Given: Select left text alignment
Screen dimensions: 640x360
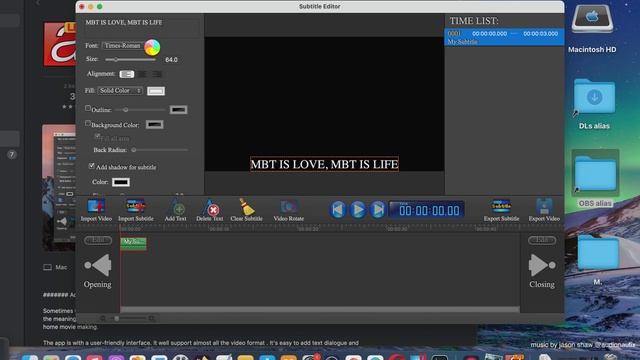Looking at the screenshot, I should (127, 74).
